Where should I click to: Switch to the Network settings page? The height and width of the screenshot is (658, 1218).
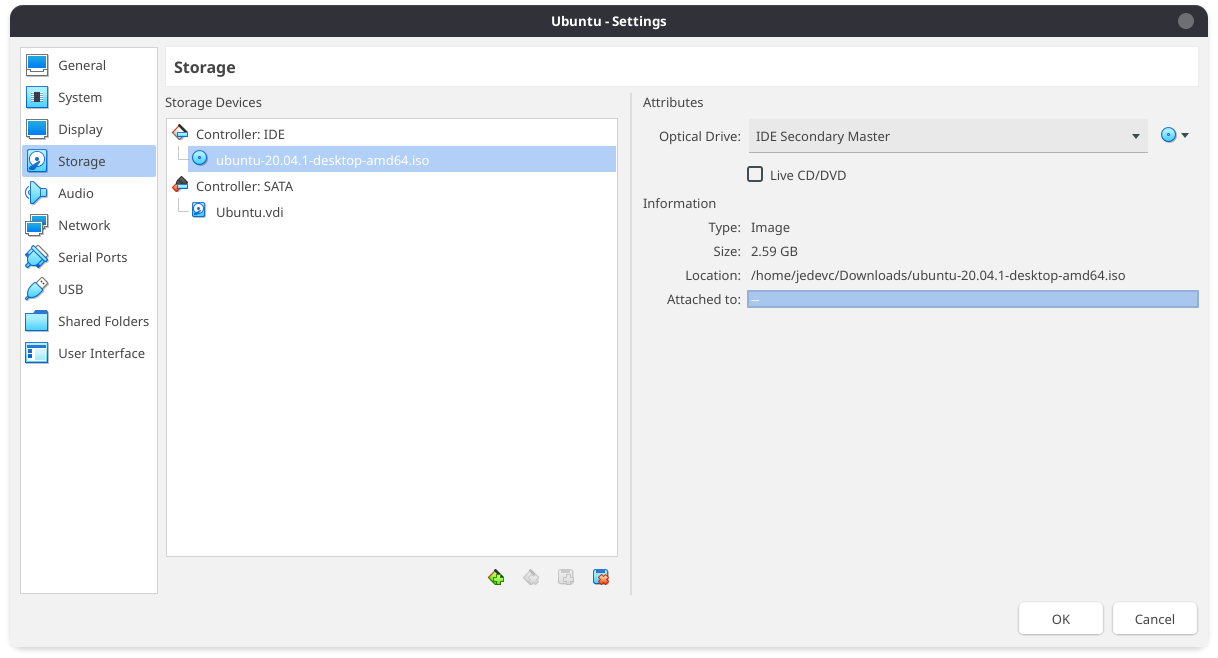[x=89, y=225]
